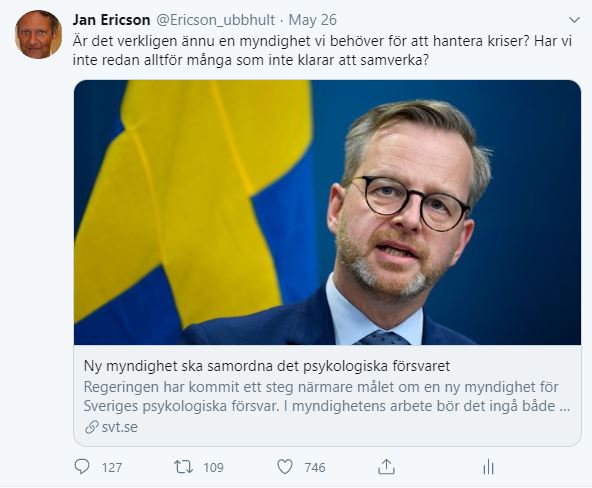Click the reply speech bubble icon
592x488 pixels.
[x=82, y=467]
